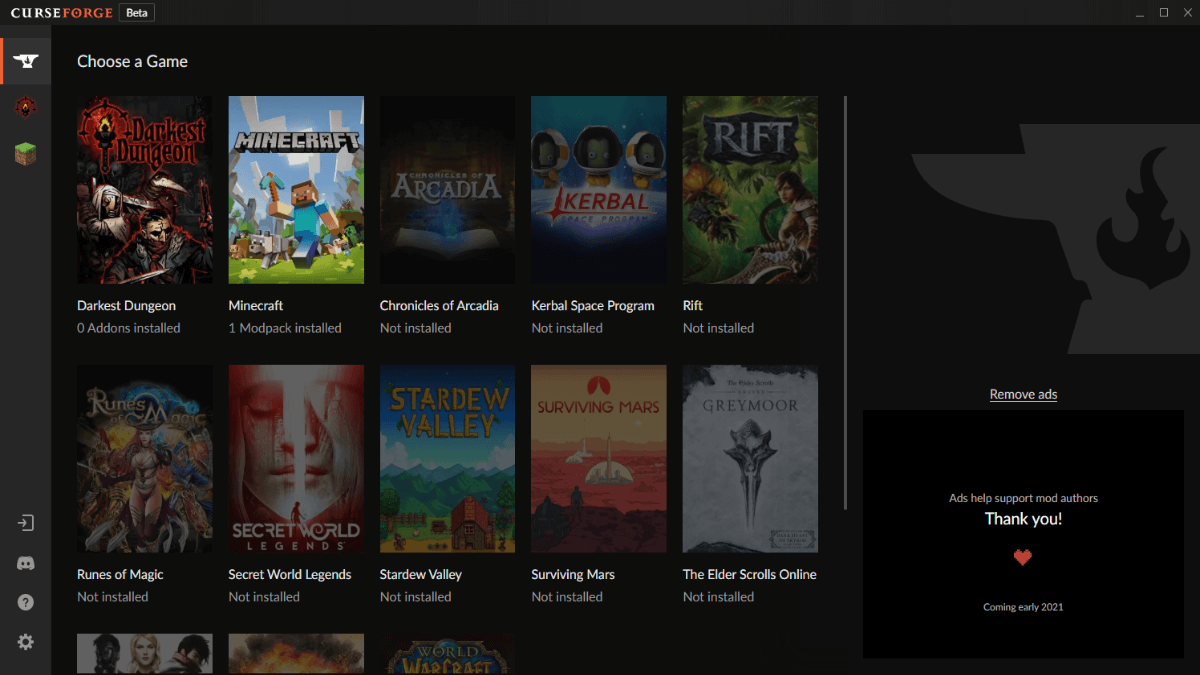Click the Secret World Legends title text
1200x675 pixels.
click(290, 574)
